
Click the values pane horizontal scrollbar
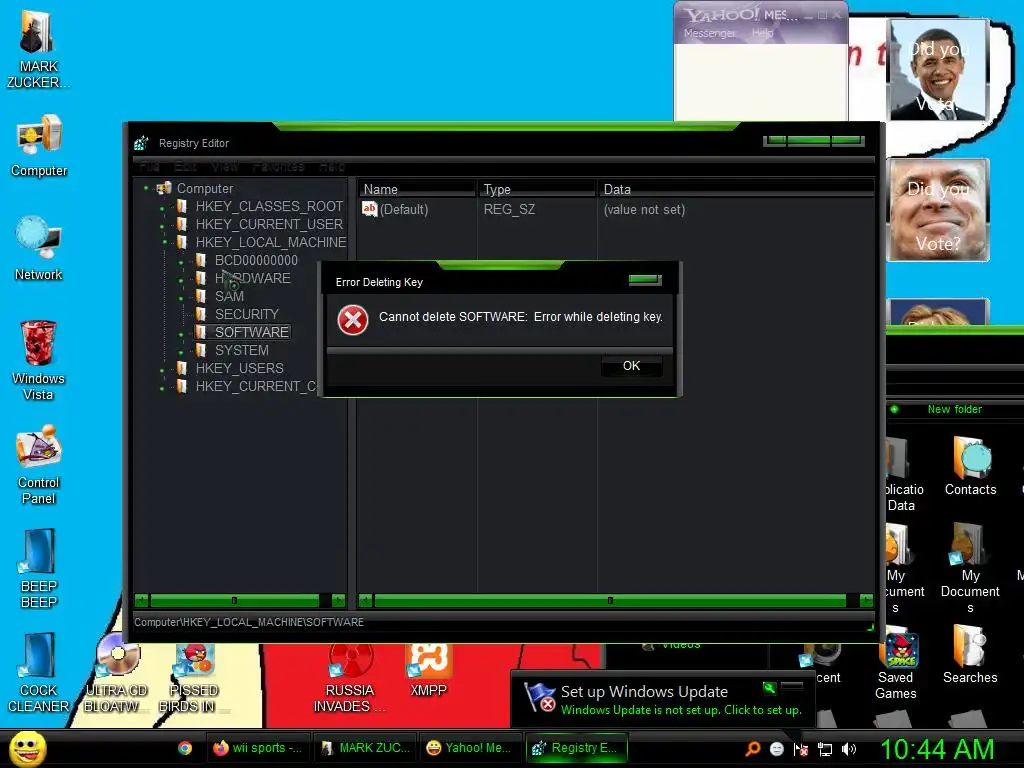click(616, 600)
